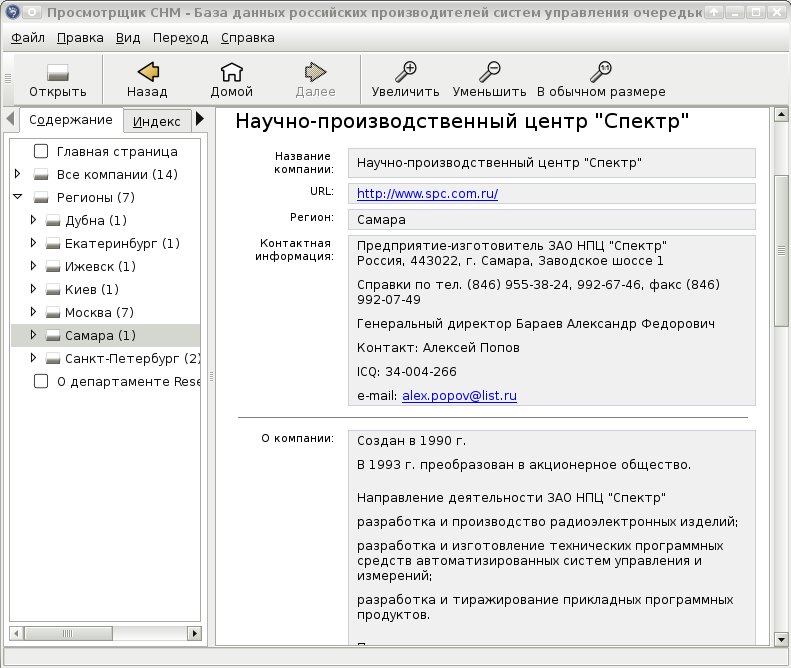Click the toolbar drag handle grip
This screenshot has height=668, width=791.
[x=8, y=78]
